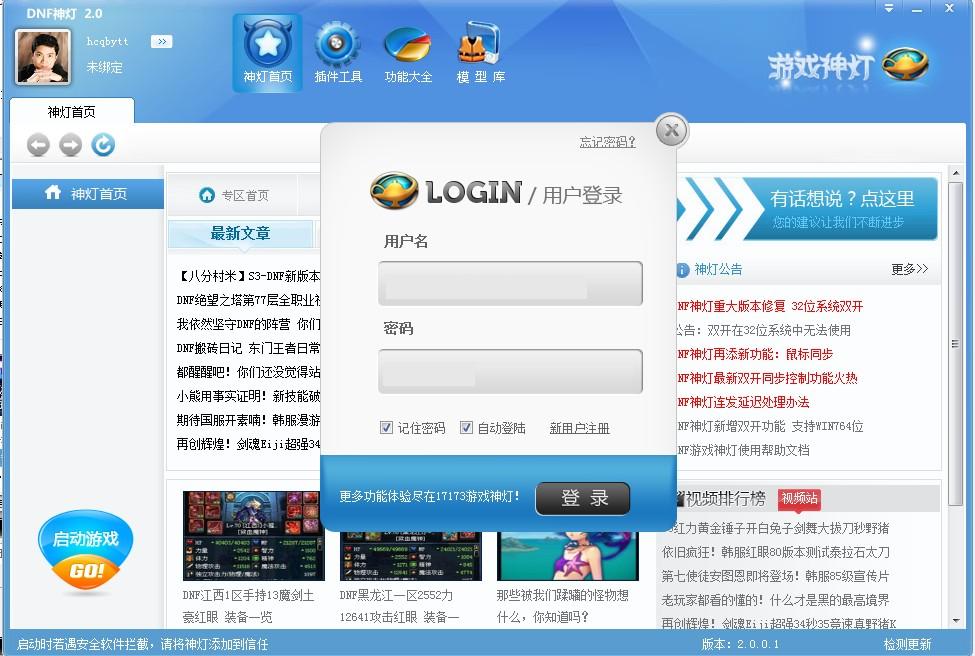975x656 pixels.
Task: Click the 有话想说？点这里 banner
Action: click(x=807, y=209)
